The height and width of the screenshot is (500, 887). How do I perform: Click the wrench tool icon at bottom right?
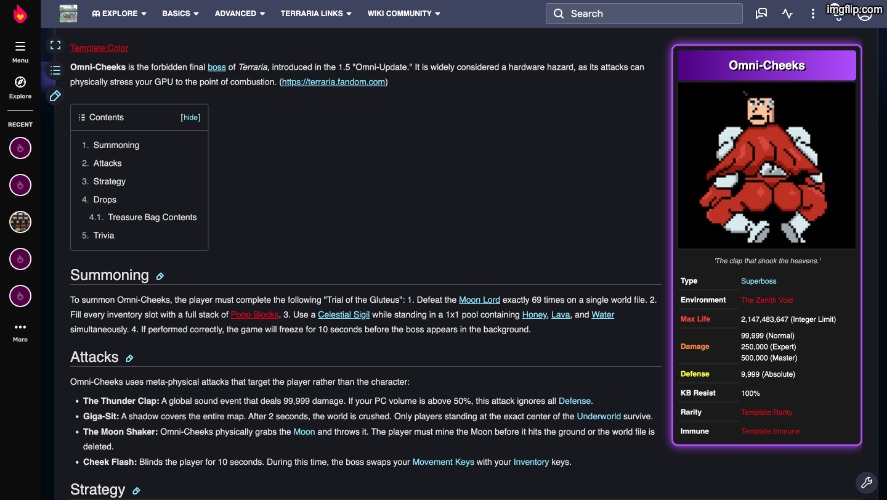pos(867,482)
